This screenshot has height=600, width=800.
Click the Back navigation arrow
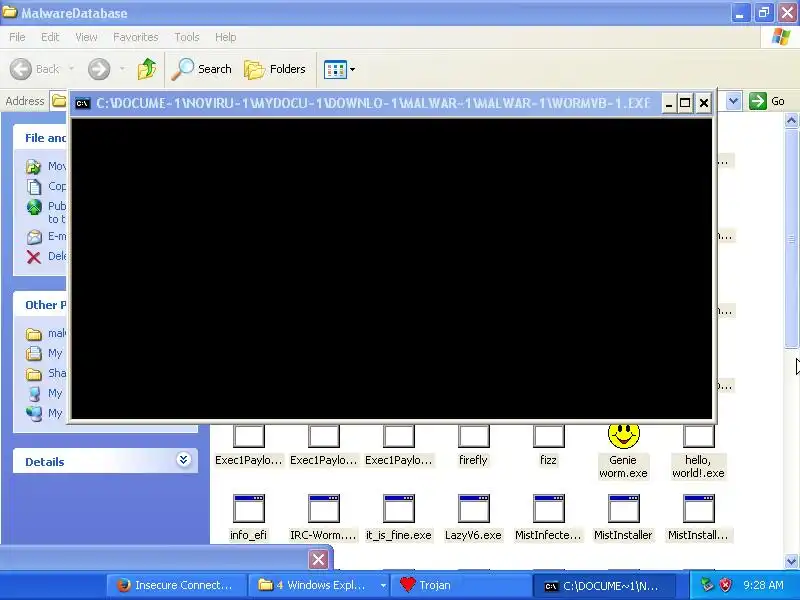(21, 69)
